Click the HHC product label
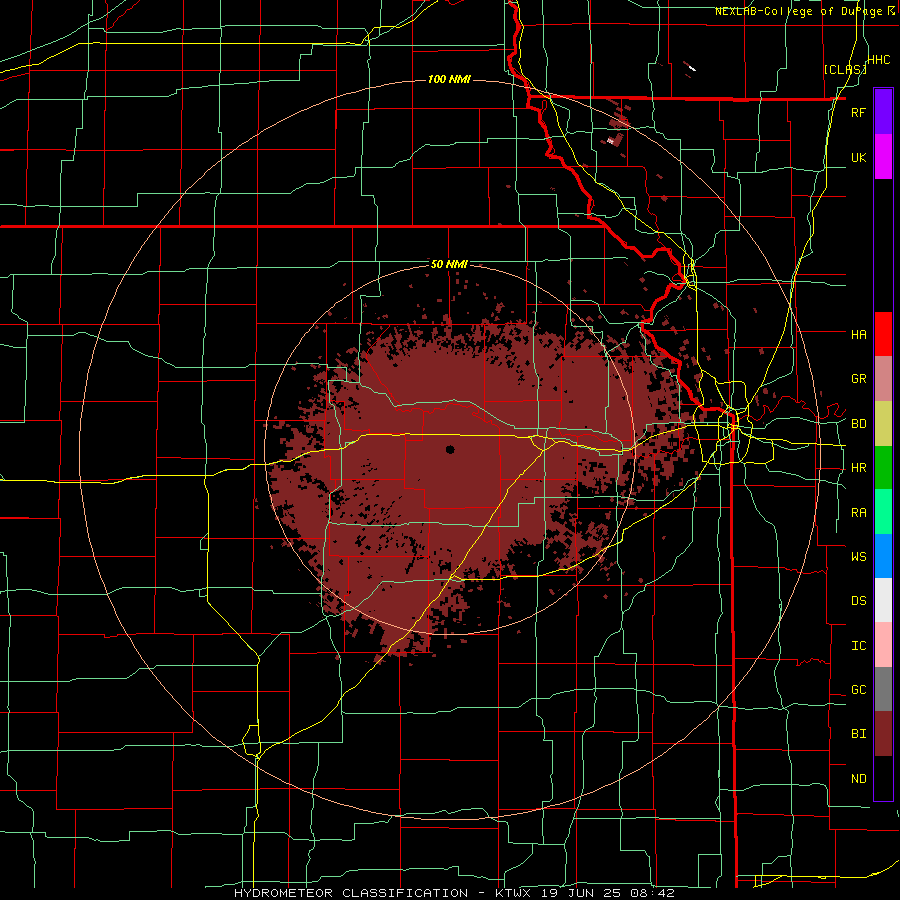The height and width of the screenshot is (900, 900). [x=879, y=60]
